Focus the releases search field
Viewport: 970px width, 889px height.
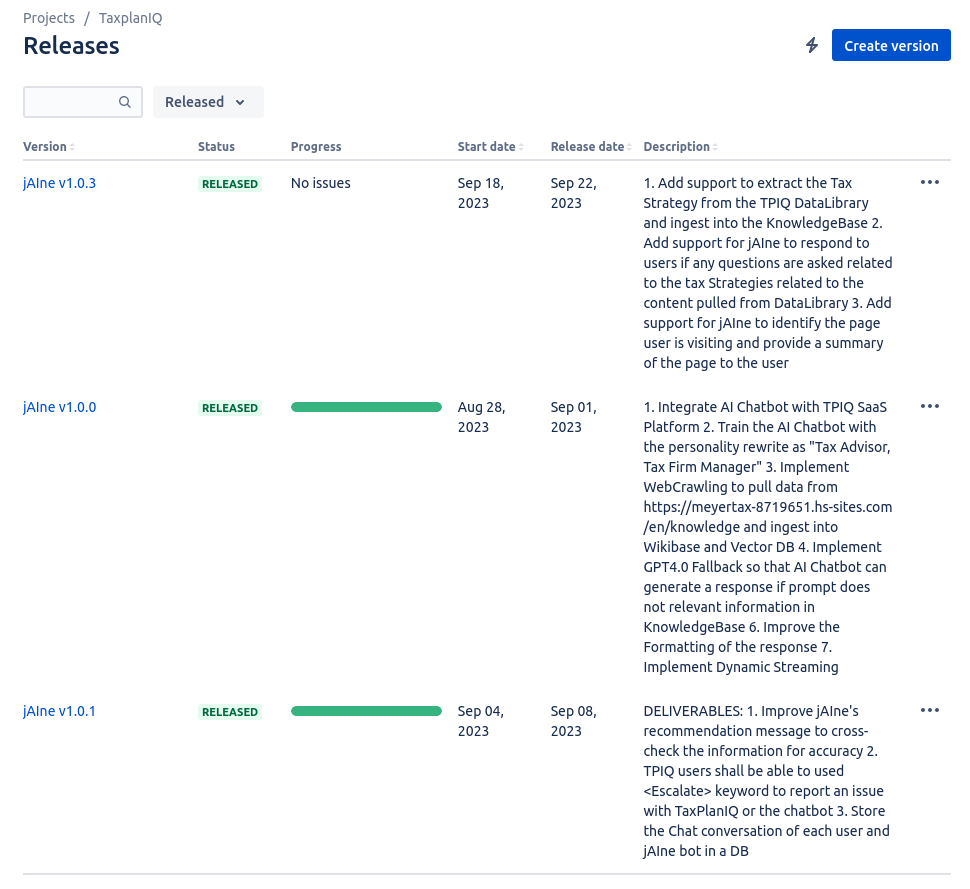(83, 102)
